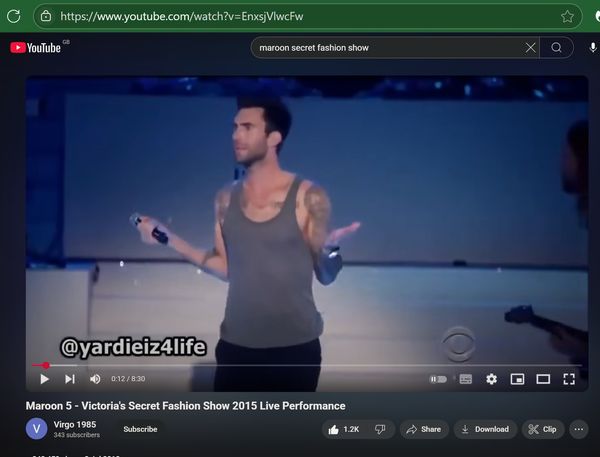Image resolution: width=600 pixels, height=457 pixels.
Task: Share the Maroon 5 video
Action: [x=424, y=429]
